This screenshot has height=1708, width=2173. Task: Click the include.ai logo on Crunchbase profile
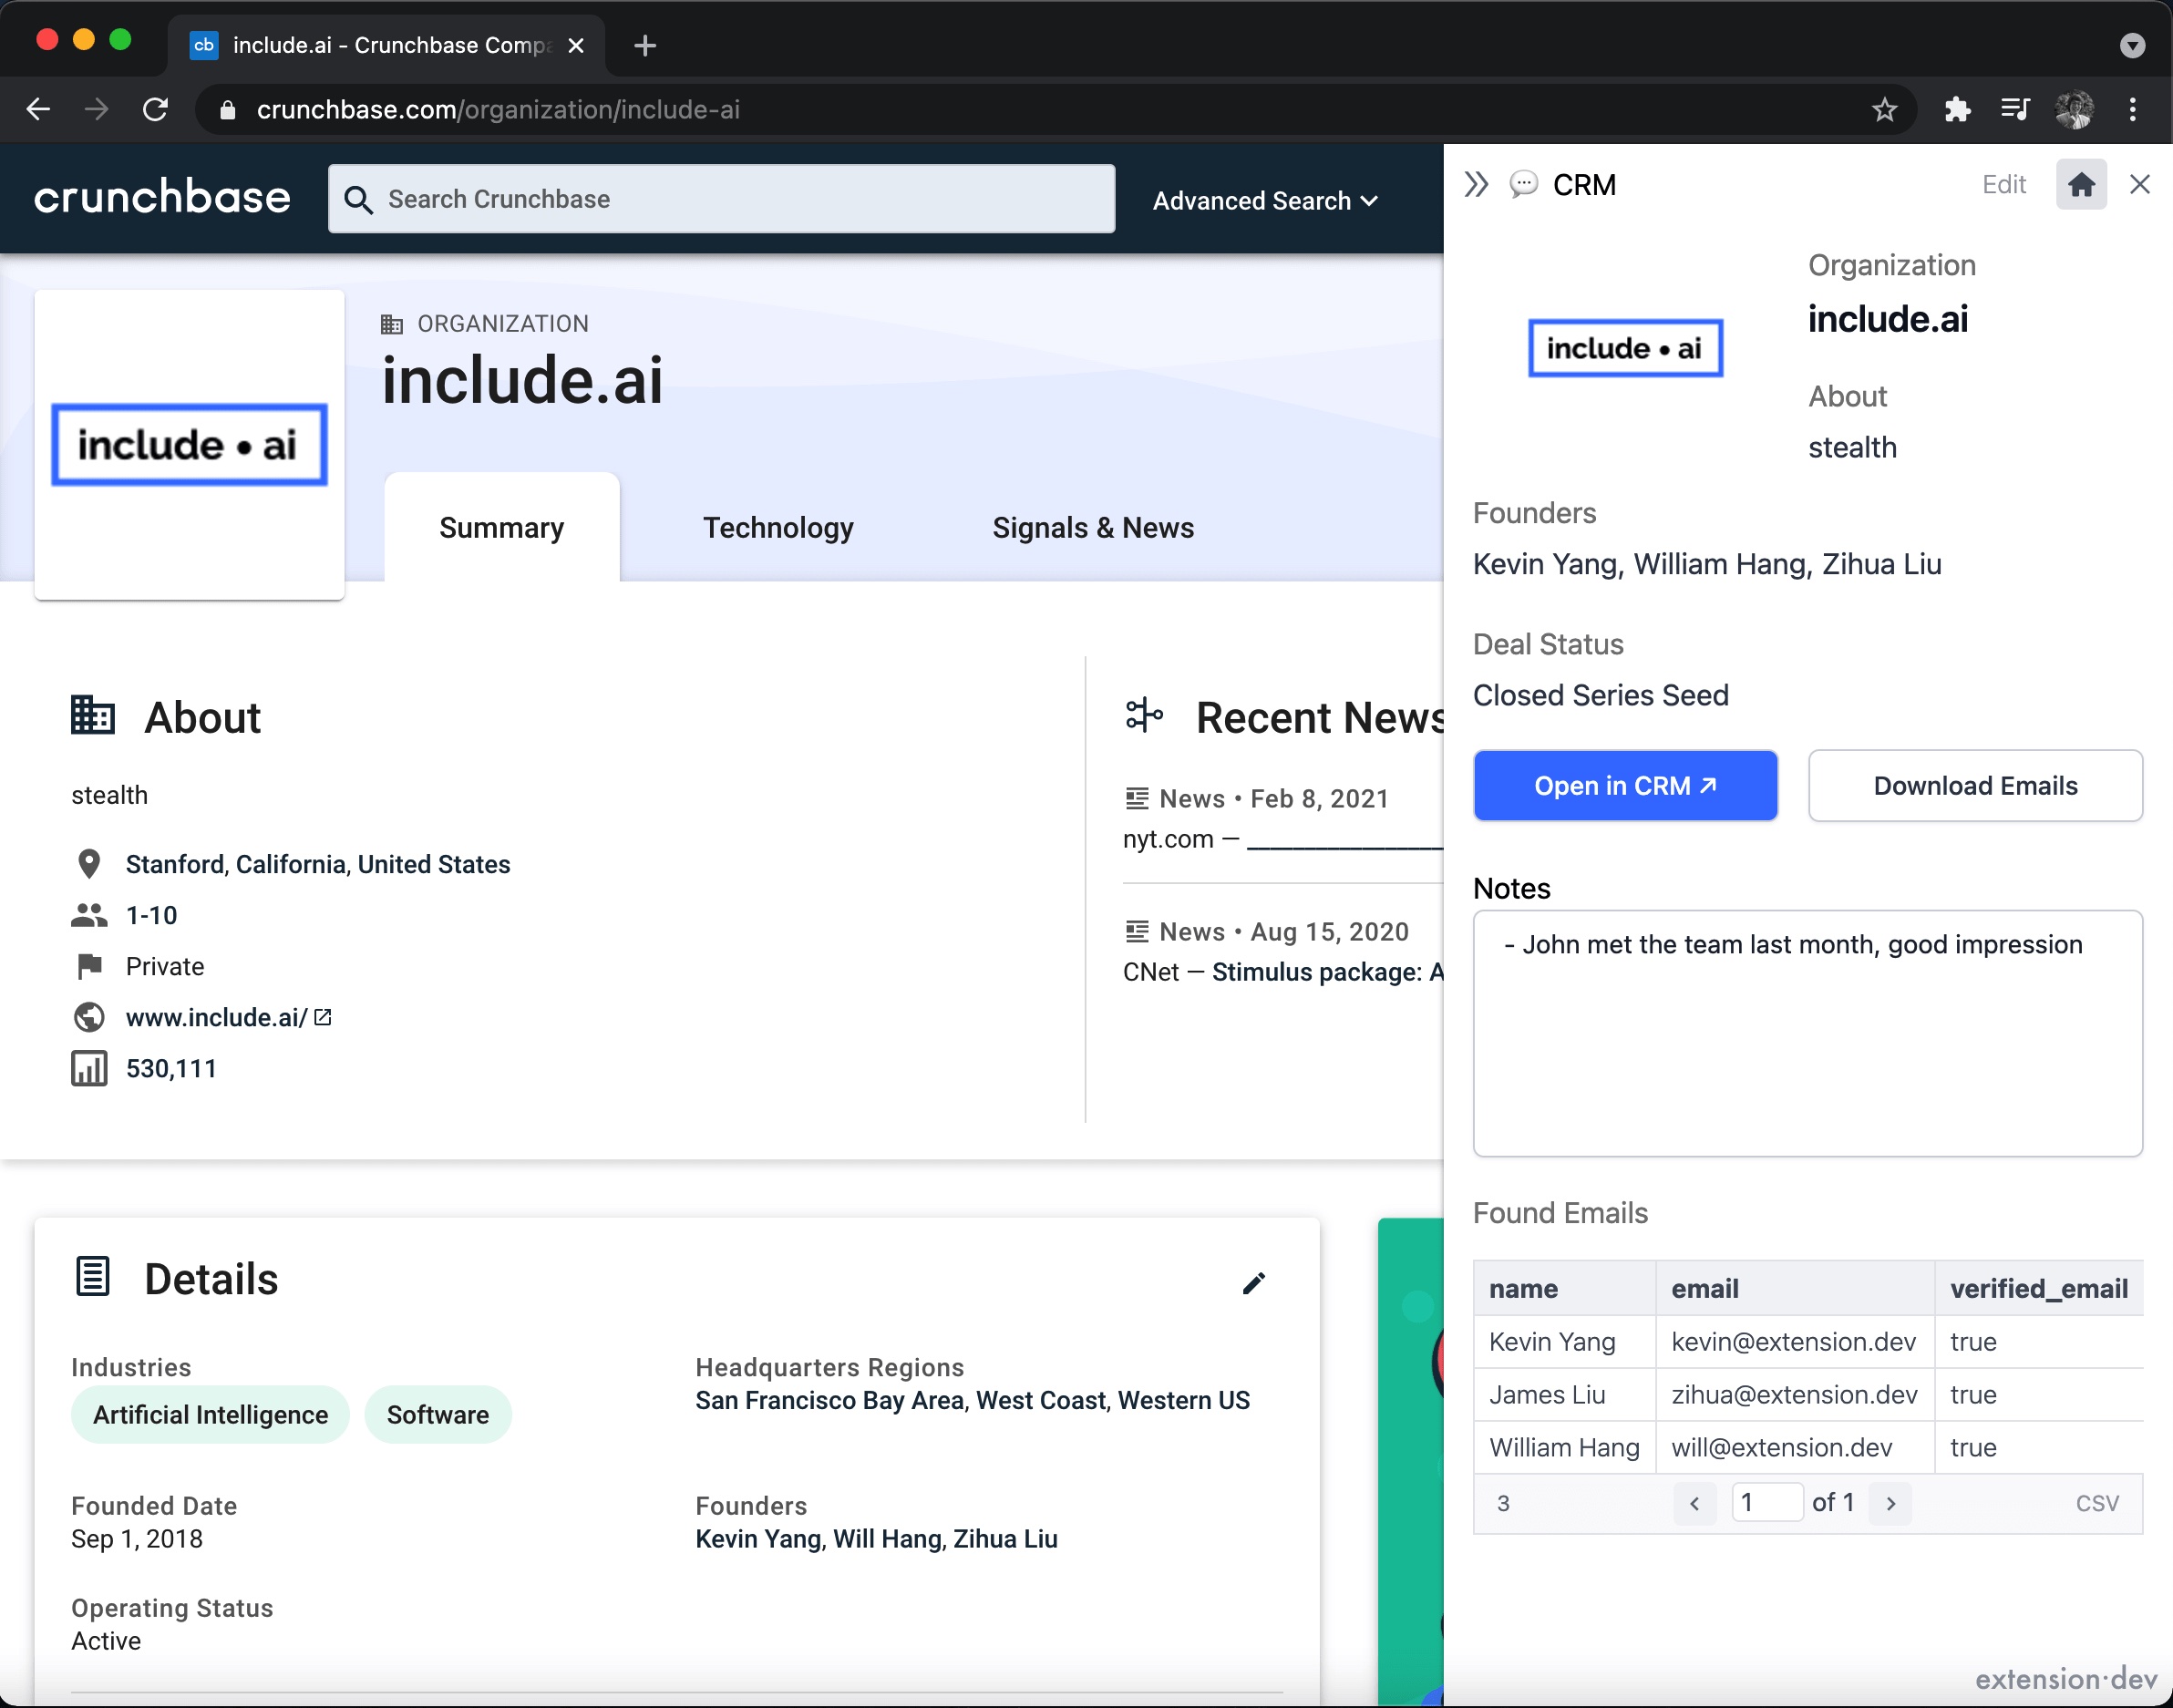click(x=189, y=445)
